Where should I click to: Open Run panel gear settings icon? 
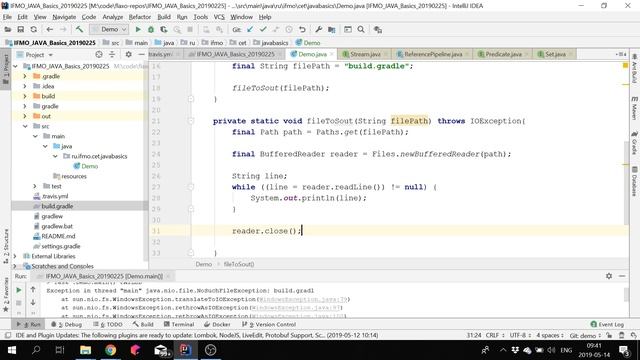[x=609, y=276]
